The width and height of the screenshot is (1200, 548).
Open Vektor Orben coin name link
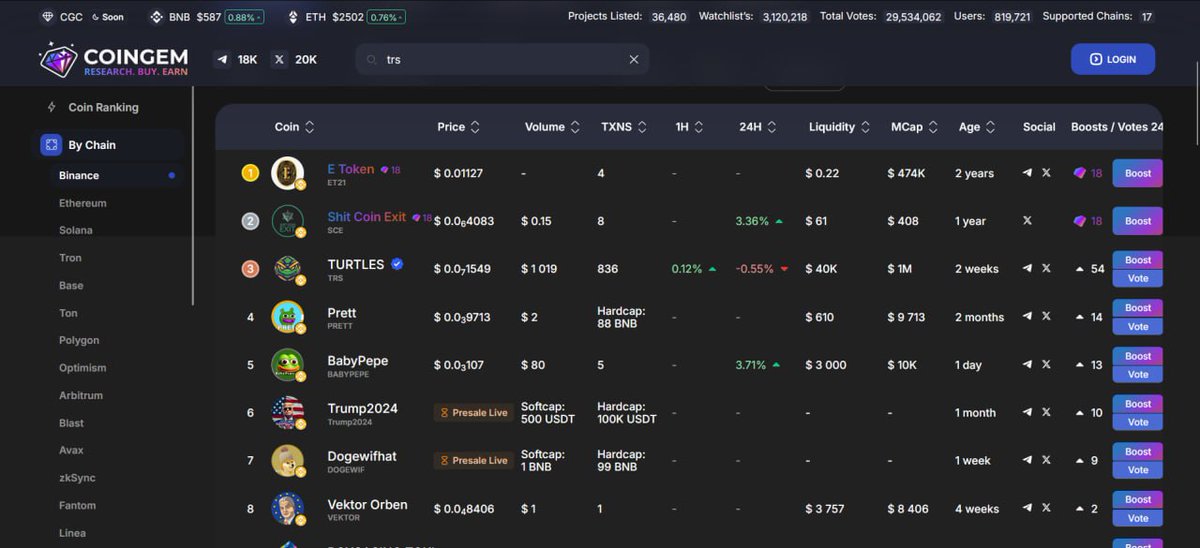367,504
